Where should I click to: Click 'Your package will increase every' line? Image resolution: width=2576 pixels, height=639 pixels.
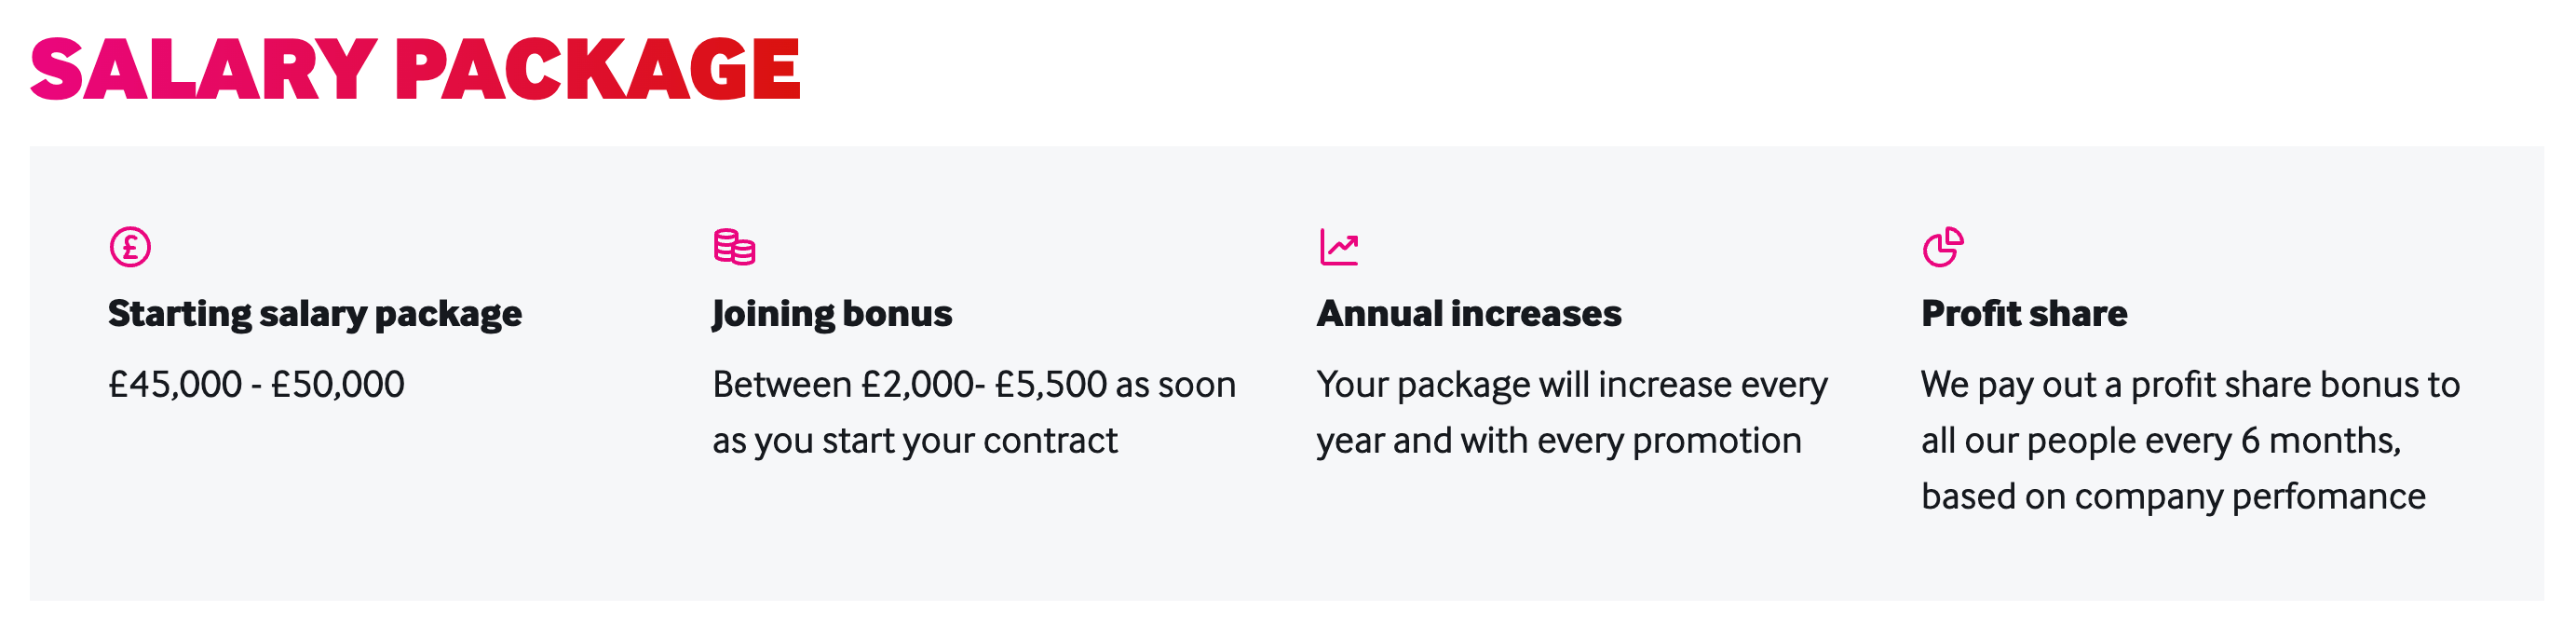[1572, 385]
